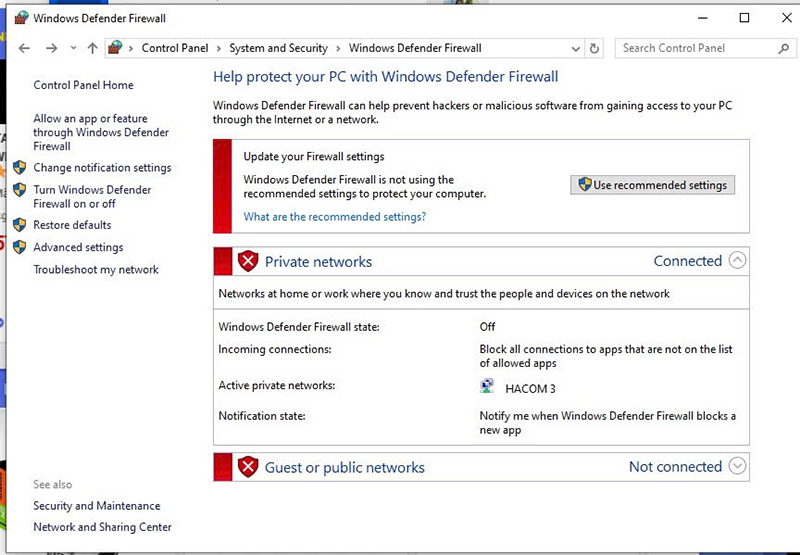Open What are the recommended settings link

tap(335, 217)
